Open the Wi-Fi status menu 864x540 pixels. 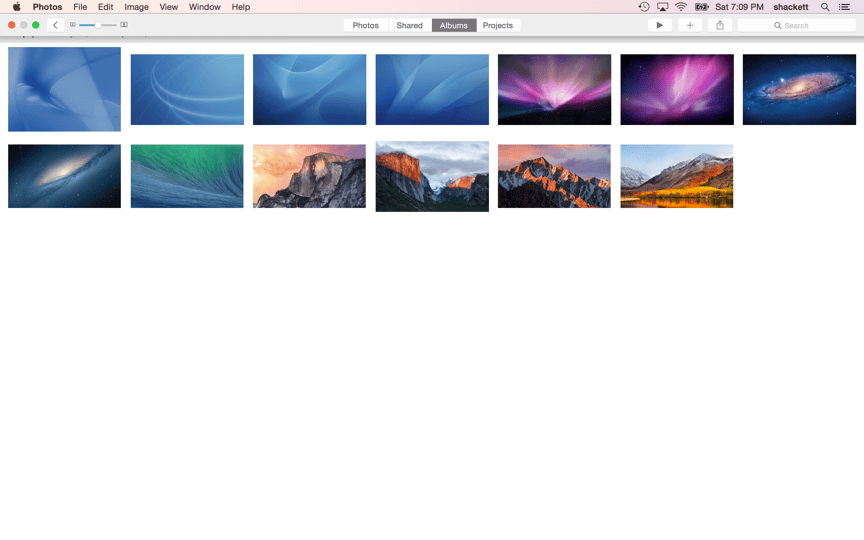pyautogui.click(x=681, y=7)
